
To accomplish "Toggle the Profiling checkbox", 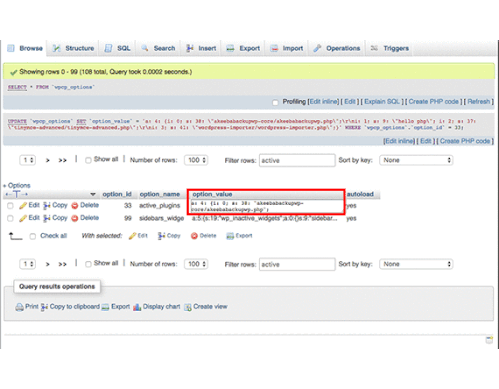I will pos(275,102).
